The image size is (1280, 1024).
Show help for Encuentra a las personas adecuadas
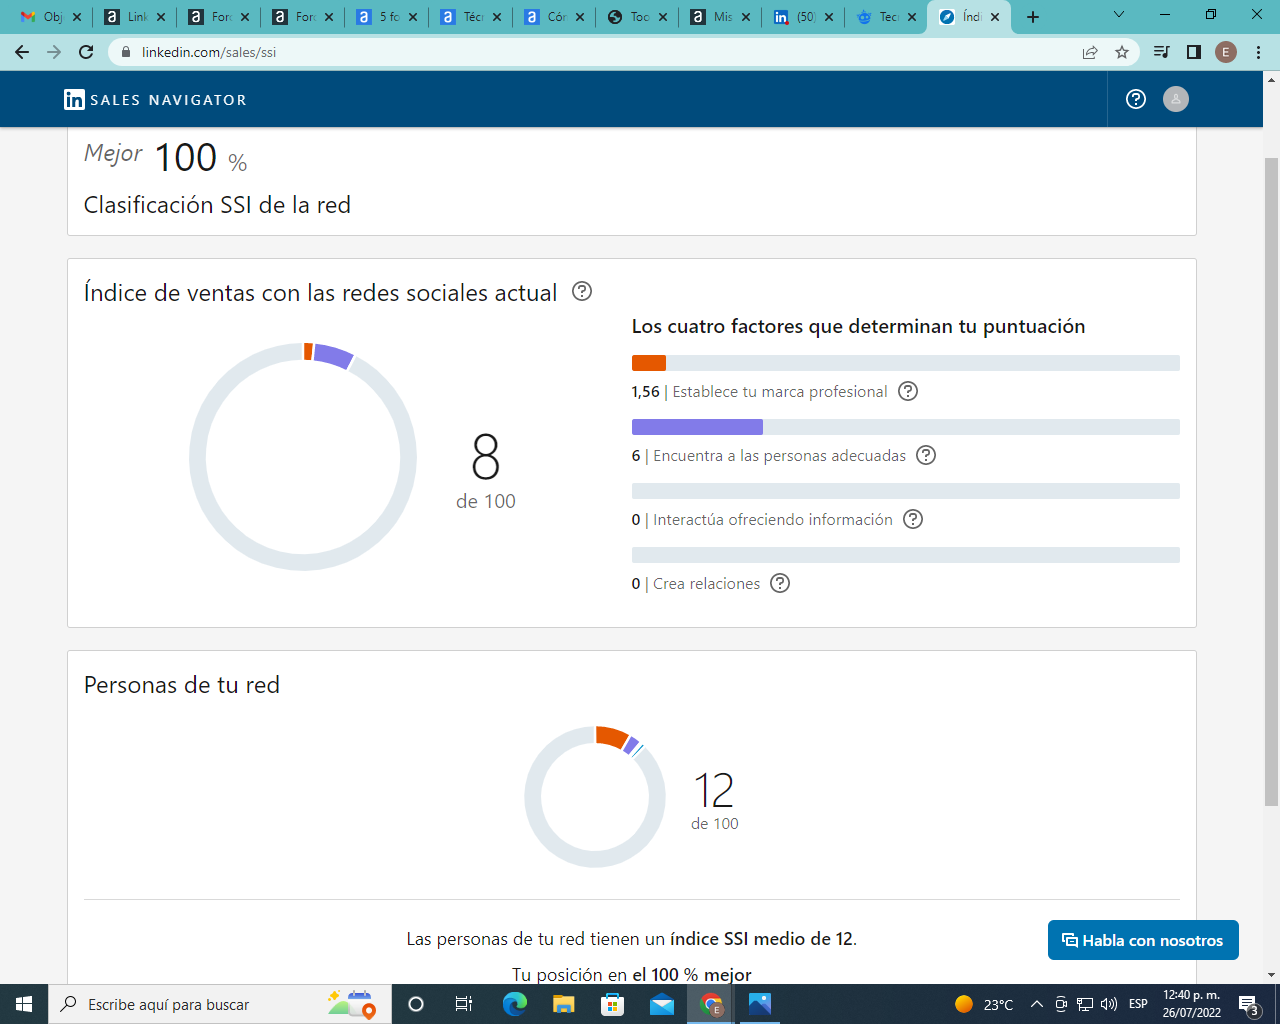tap(927, 455)
